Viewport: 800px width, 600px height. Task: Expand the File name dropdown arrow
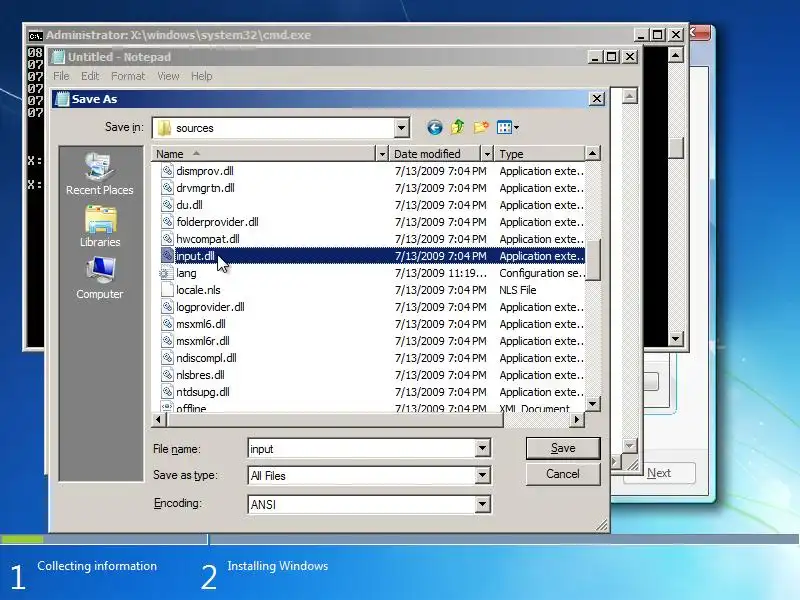(x=482, y=448)
